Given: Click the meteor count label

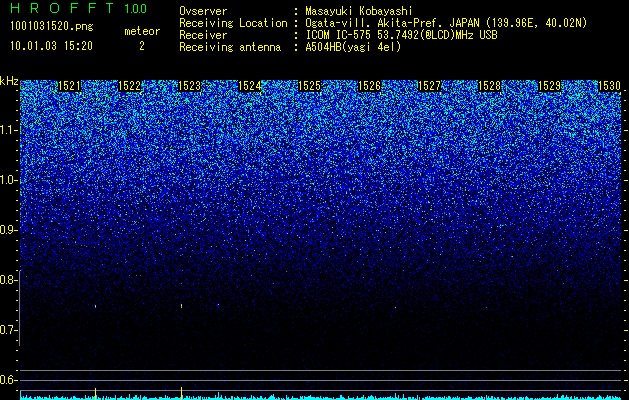Looking at the screenshot, I should [142, 31].
